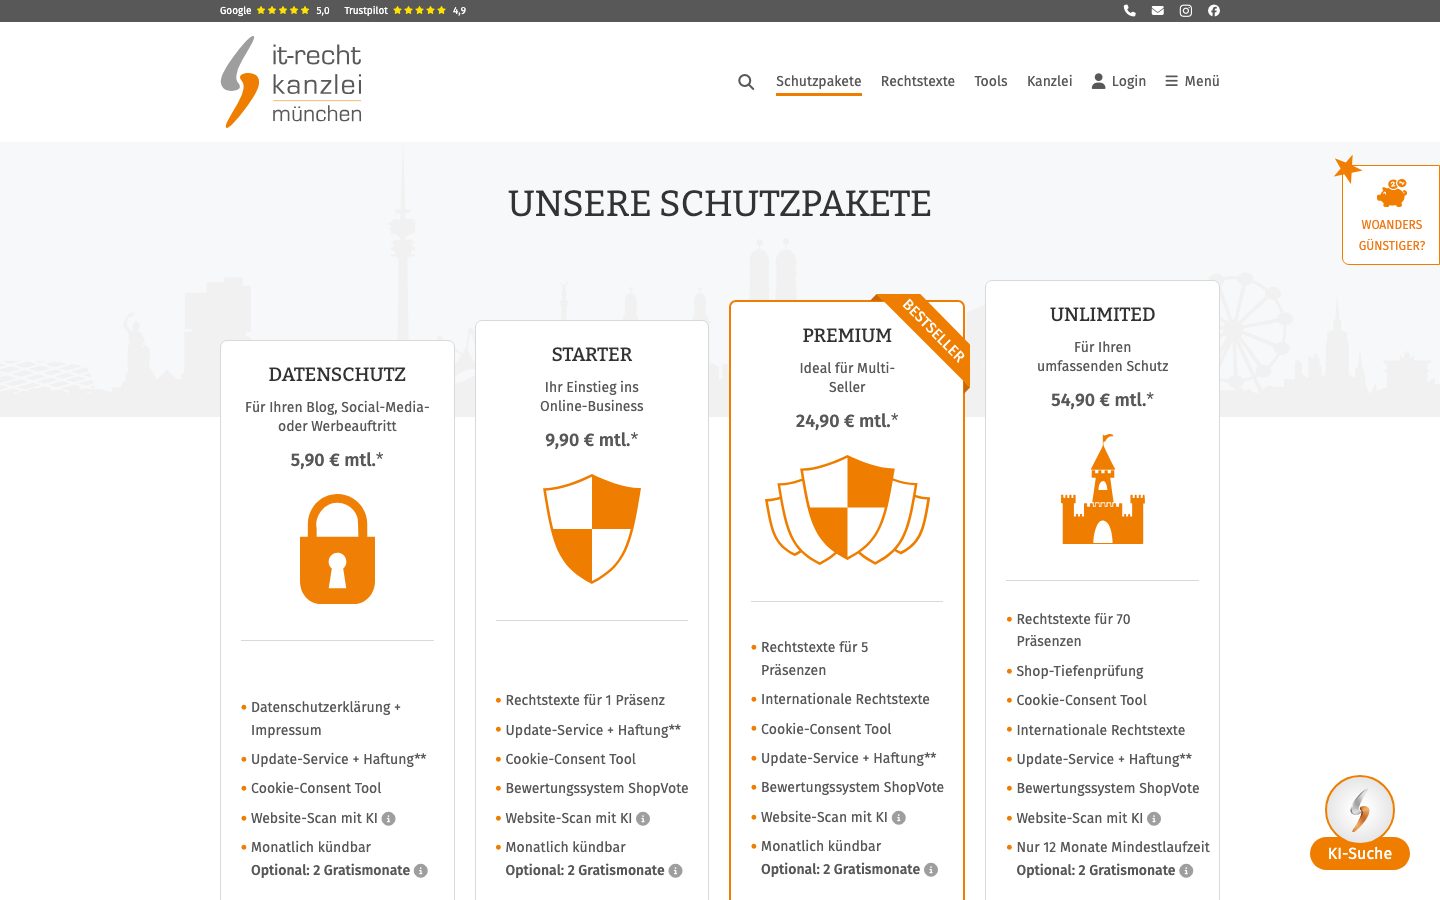The image size is (1440, 900).
Task: Open the Schutzpakete menu item
Action: (x=819, y=82)
